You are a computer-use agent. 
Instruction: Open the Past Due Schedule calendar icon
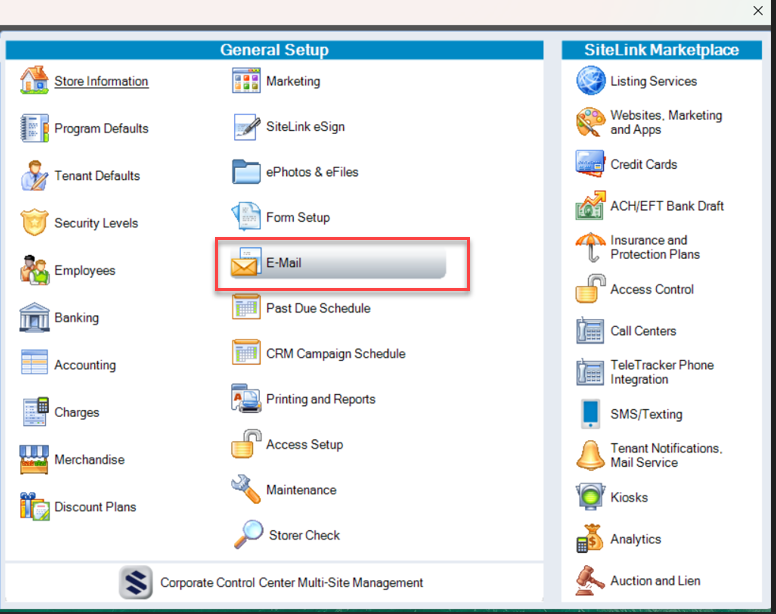pos(246,307)
